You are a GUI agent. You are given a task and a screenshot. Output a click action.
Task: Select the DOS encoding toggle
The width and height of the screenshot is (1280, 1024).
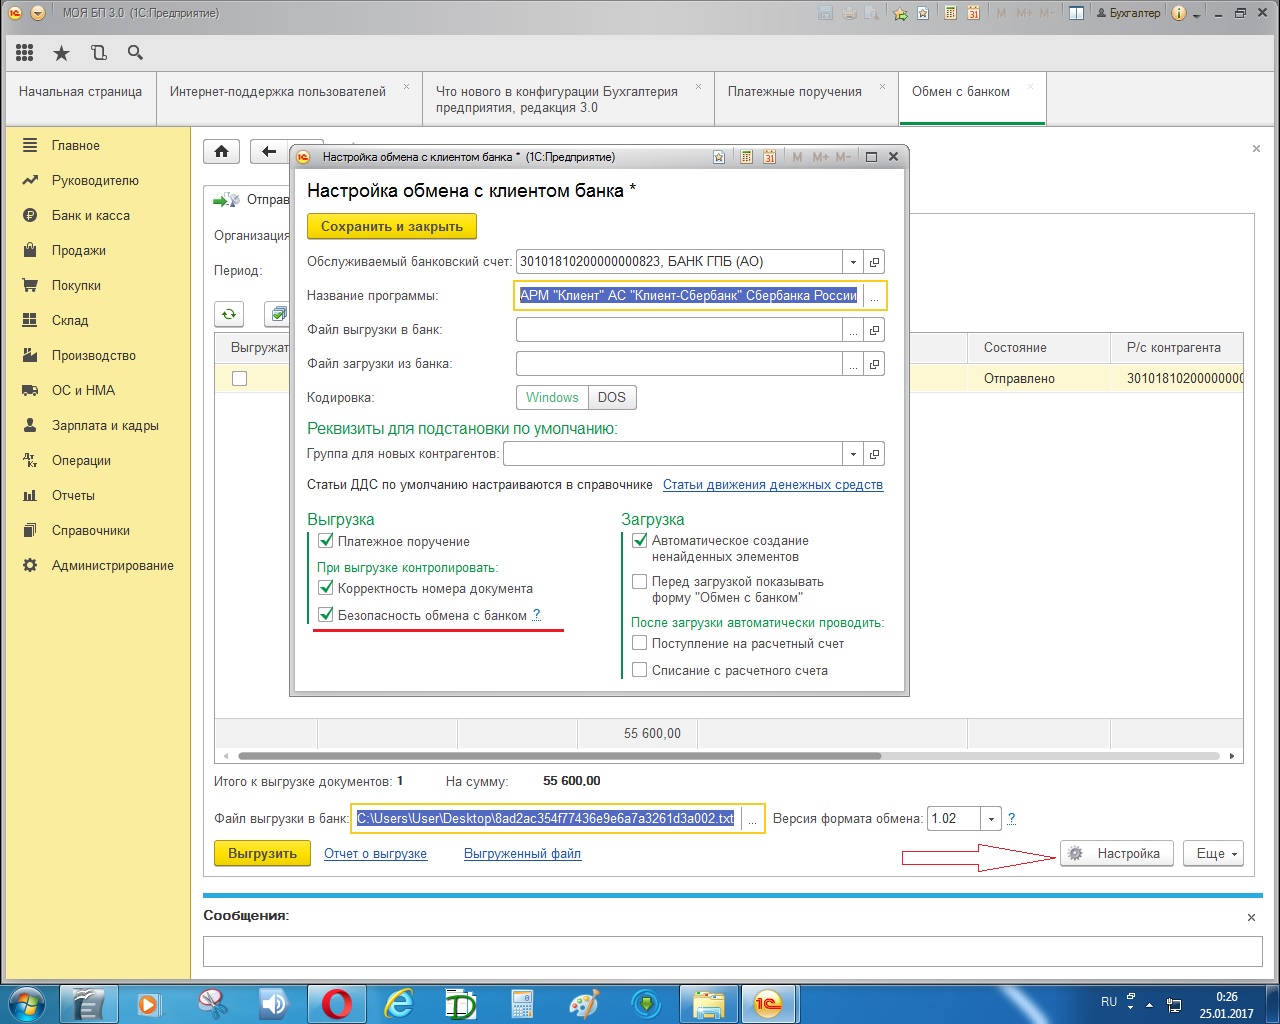tap(611, 397)
